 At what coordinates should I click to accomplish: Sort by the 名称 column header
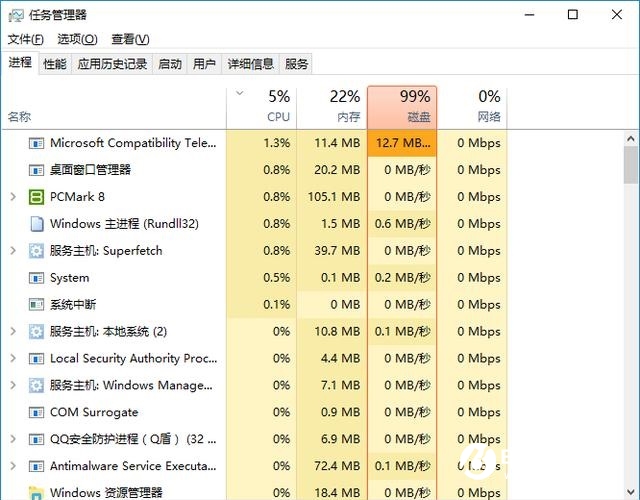tap(114, 108)
